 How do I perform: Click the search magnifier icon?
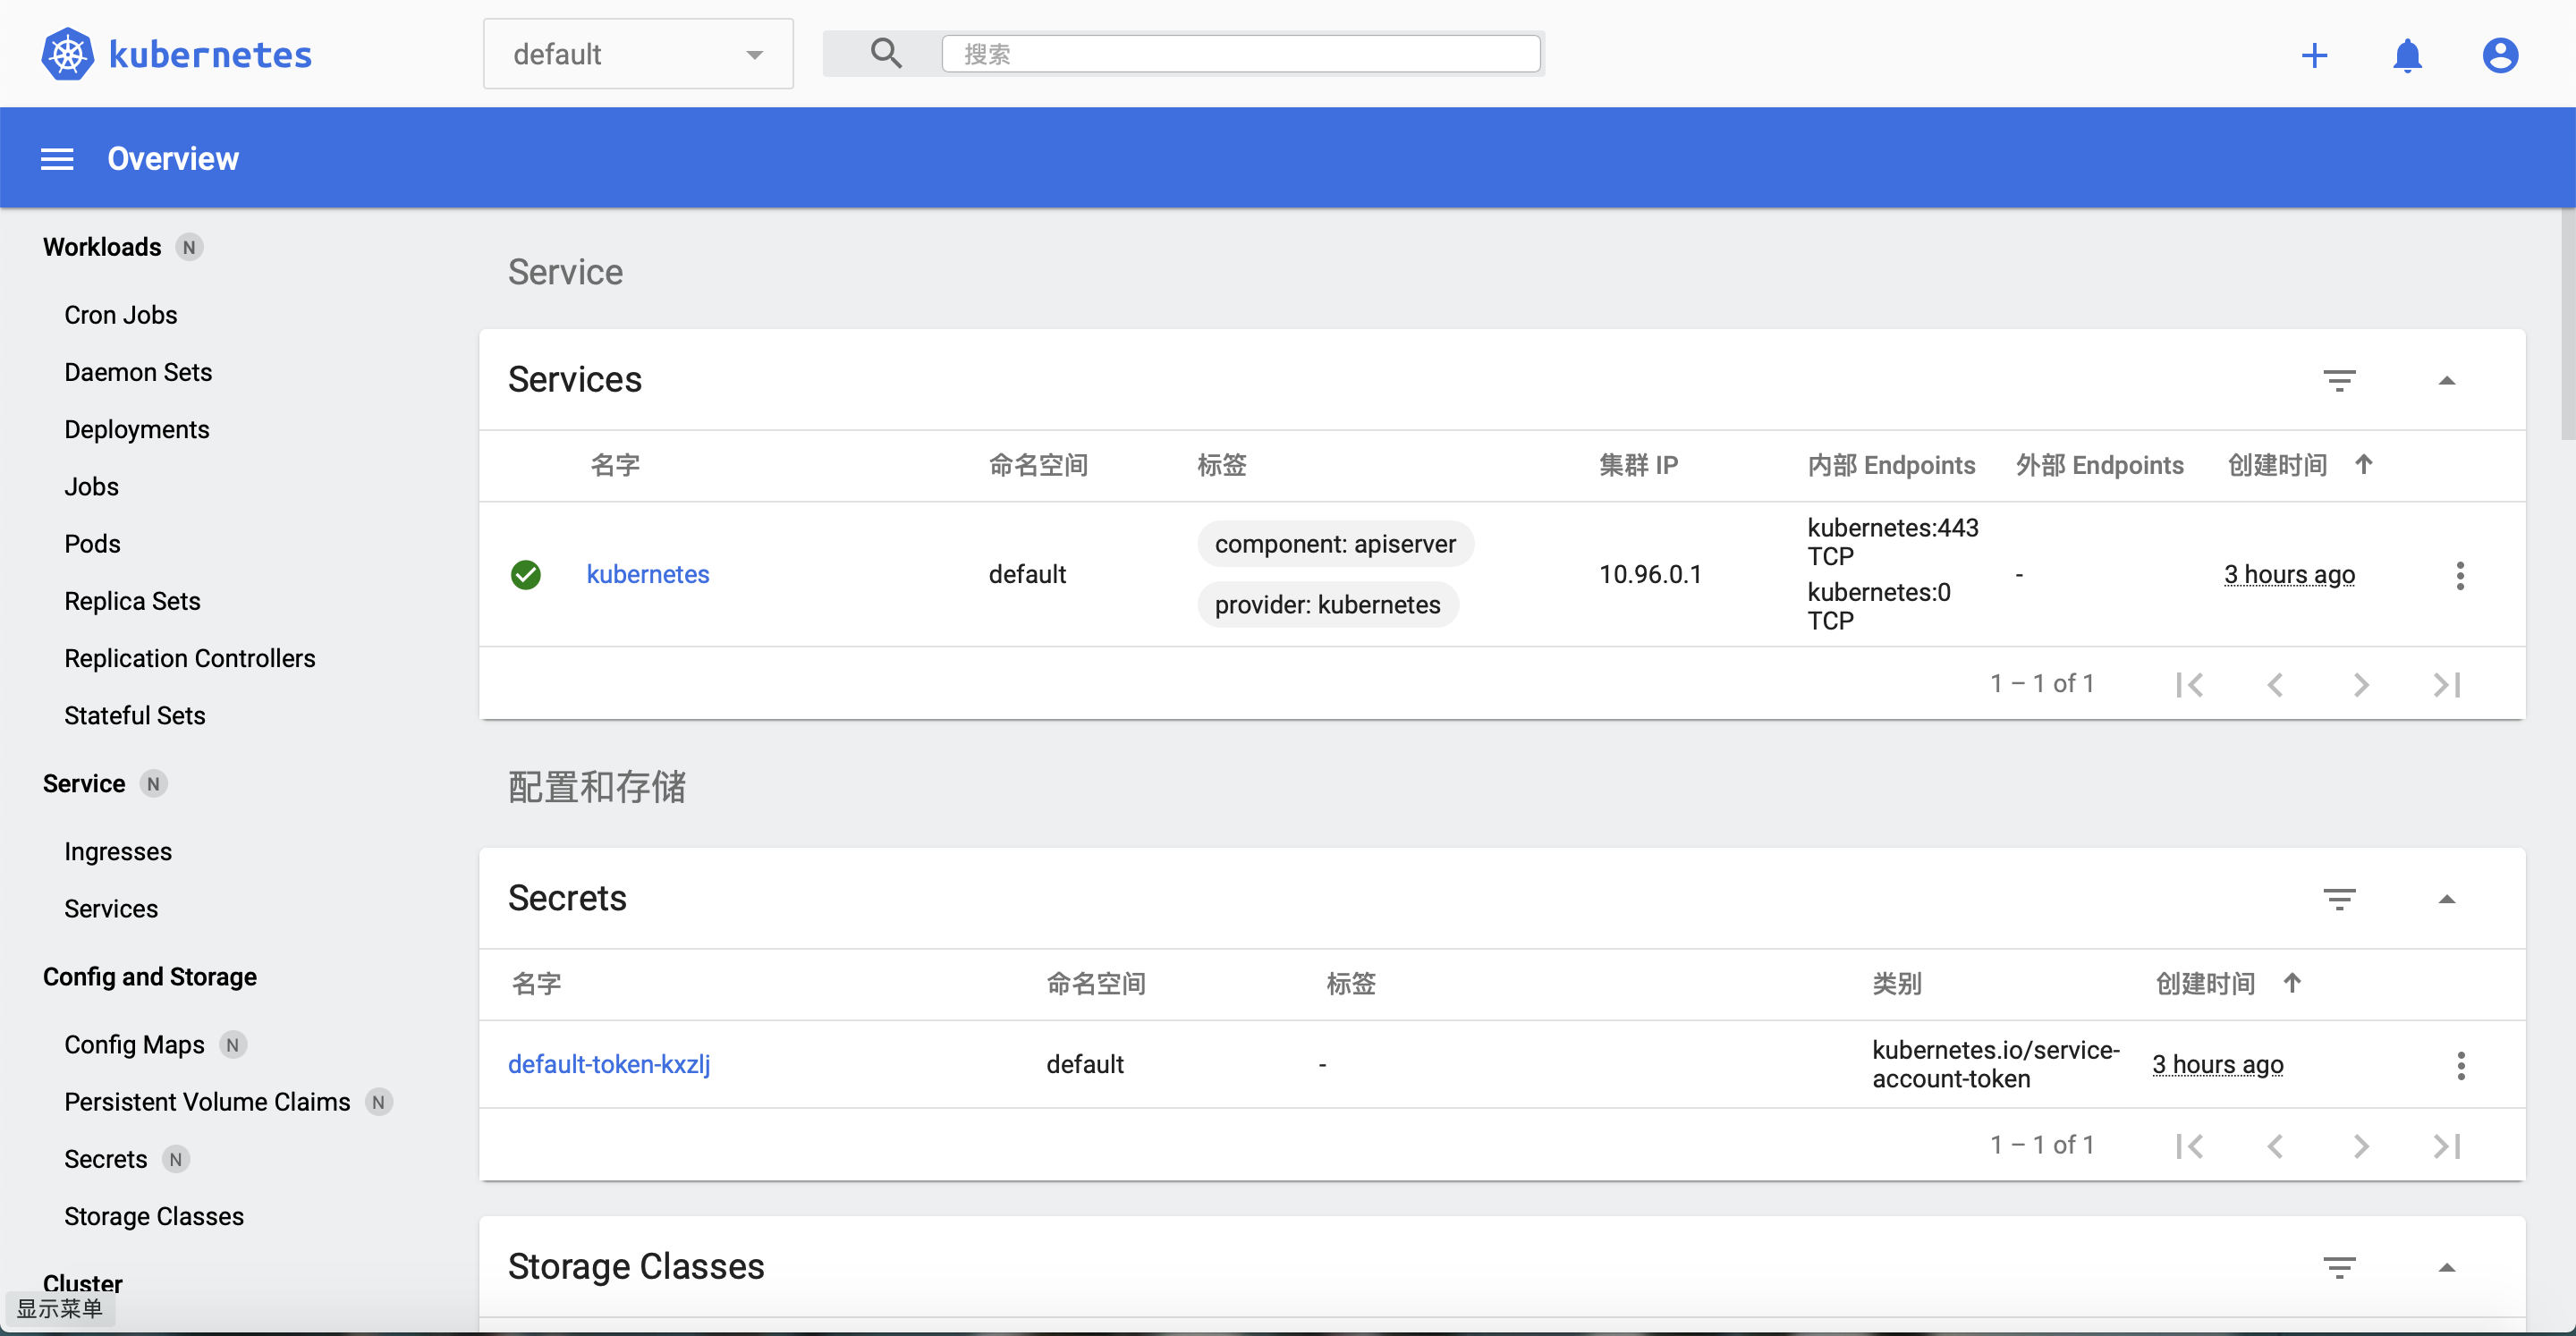(885, 53)
